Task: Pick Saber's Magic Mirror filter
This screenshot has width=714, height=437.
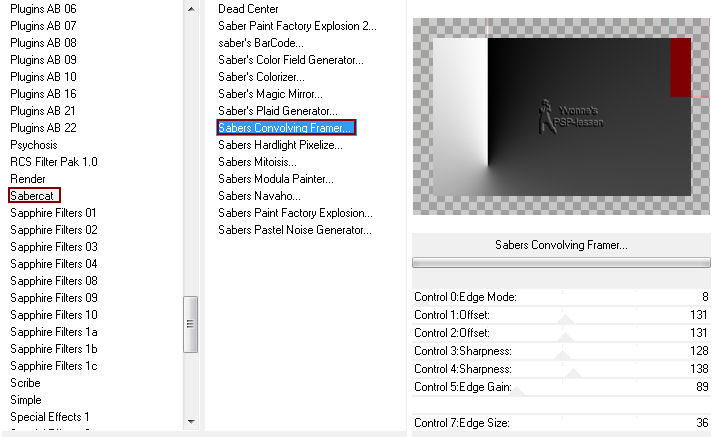Action: coord(270,94)
